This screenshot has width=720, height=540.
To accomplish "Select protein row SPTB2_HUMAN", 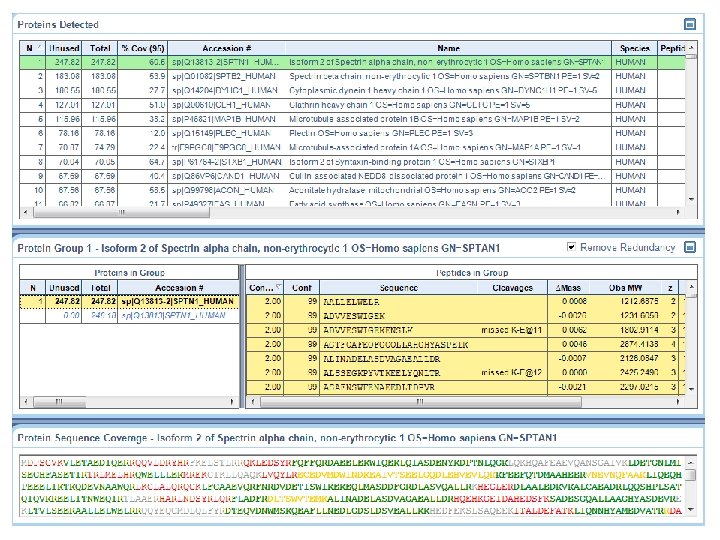I will pos(352,76).
